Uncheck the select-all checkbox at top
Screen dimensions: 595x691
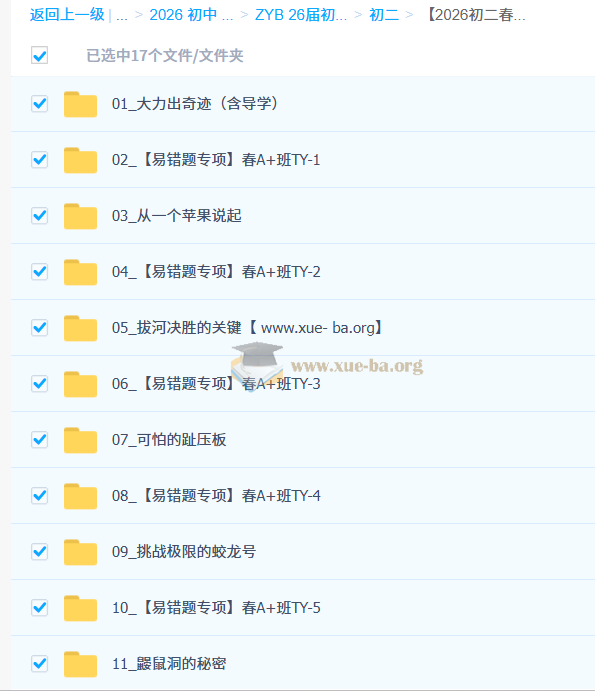tap(40, 56)
